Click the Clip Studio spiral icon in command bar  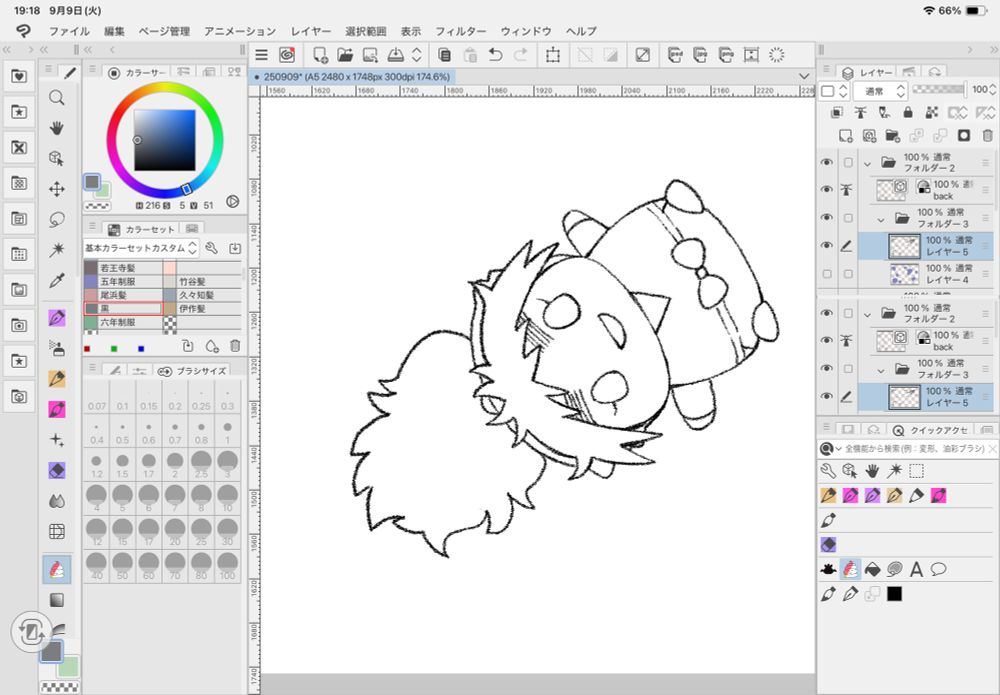[x=287, y=55]
